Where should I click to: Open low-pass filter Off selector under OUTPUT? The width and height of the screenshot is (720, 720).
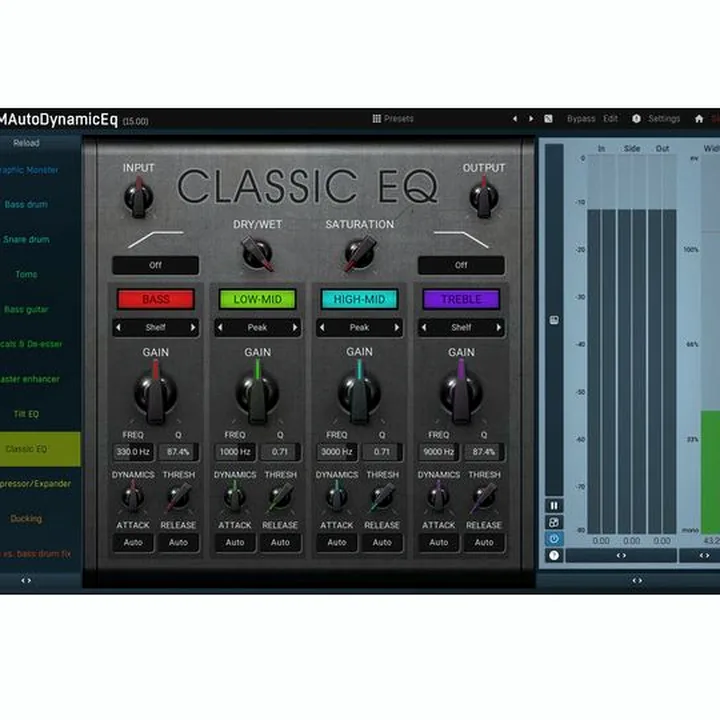click(x=461, y=265)
